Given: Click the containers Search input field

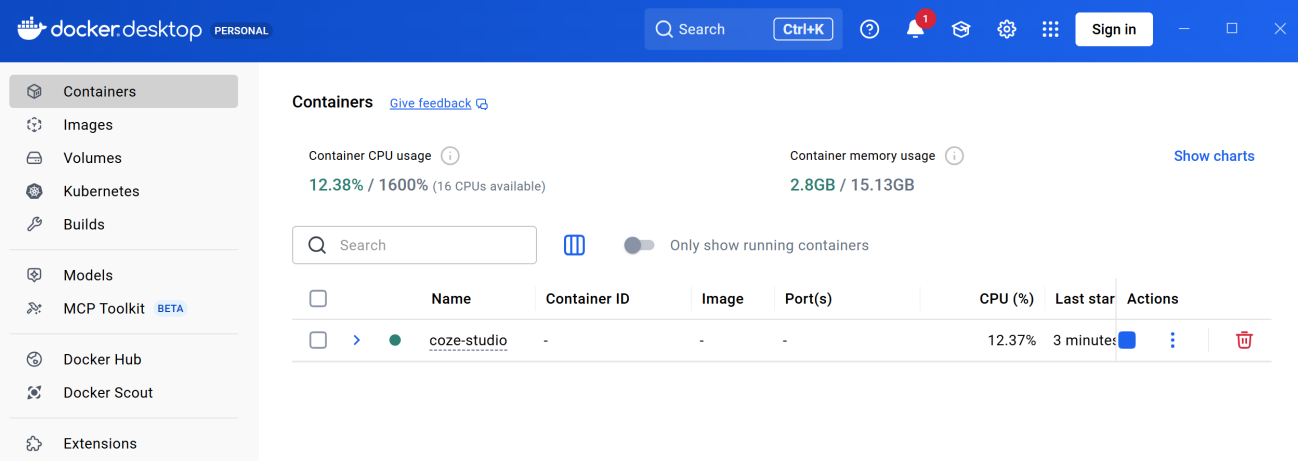Looking at the screenshot, I should (x=414, y=245).
